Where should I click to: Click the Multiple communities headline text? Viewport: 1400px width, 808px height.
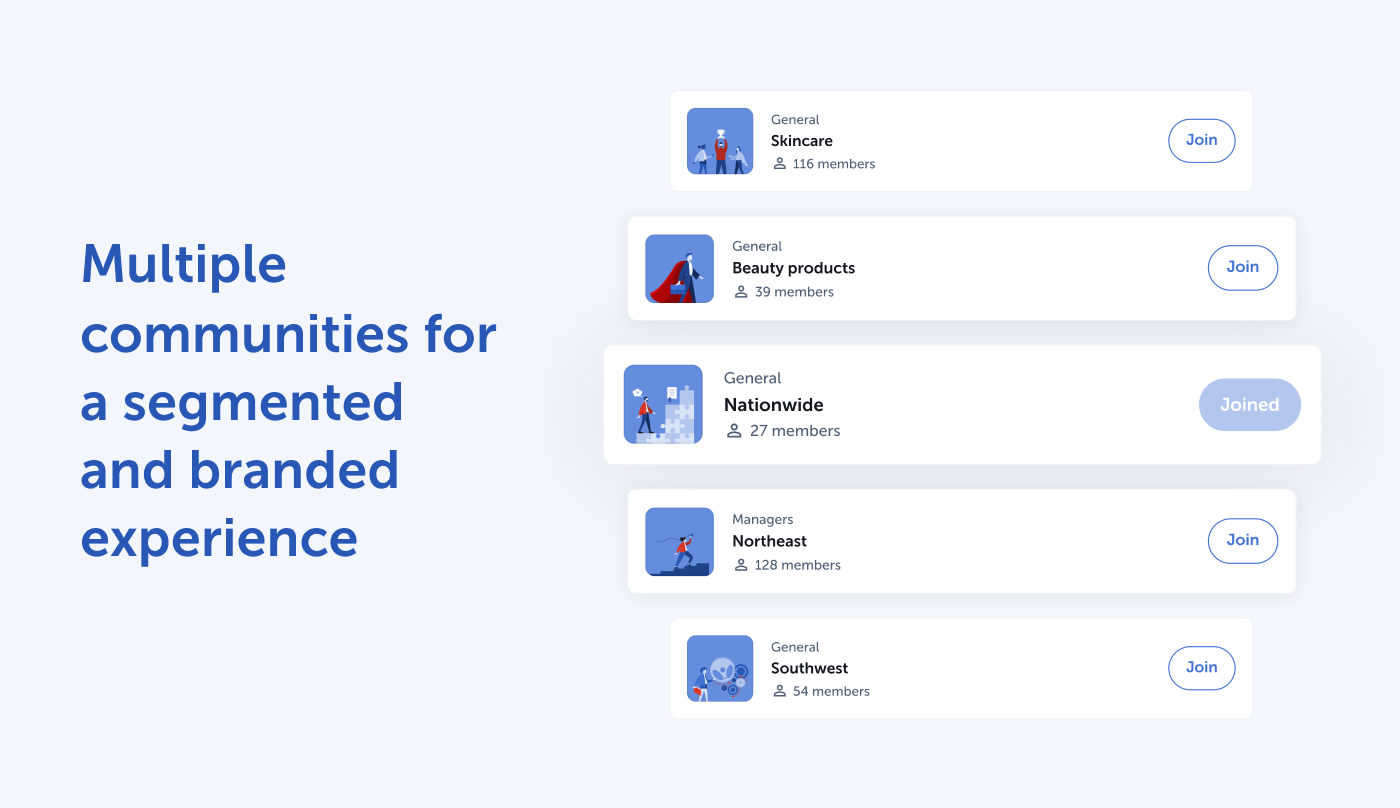click(288, 401)
